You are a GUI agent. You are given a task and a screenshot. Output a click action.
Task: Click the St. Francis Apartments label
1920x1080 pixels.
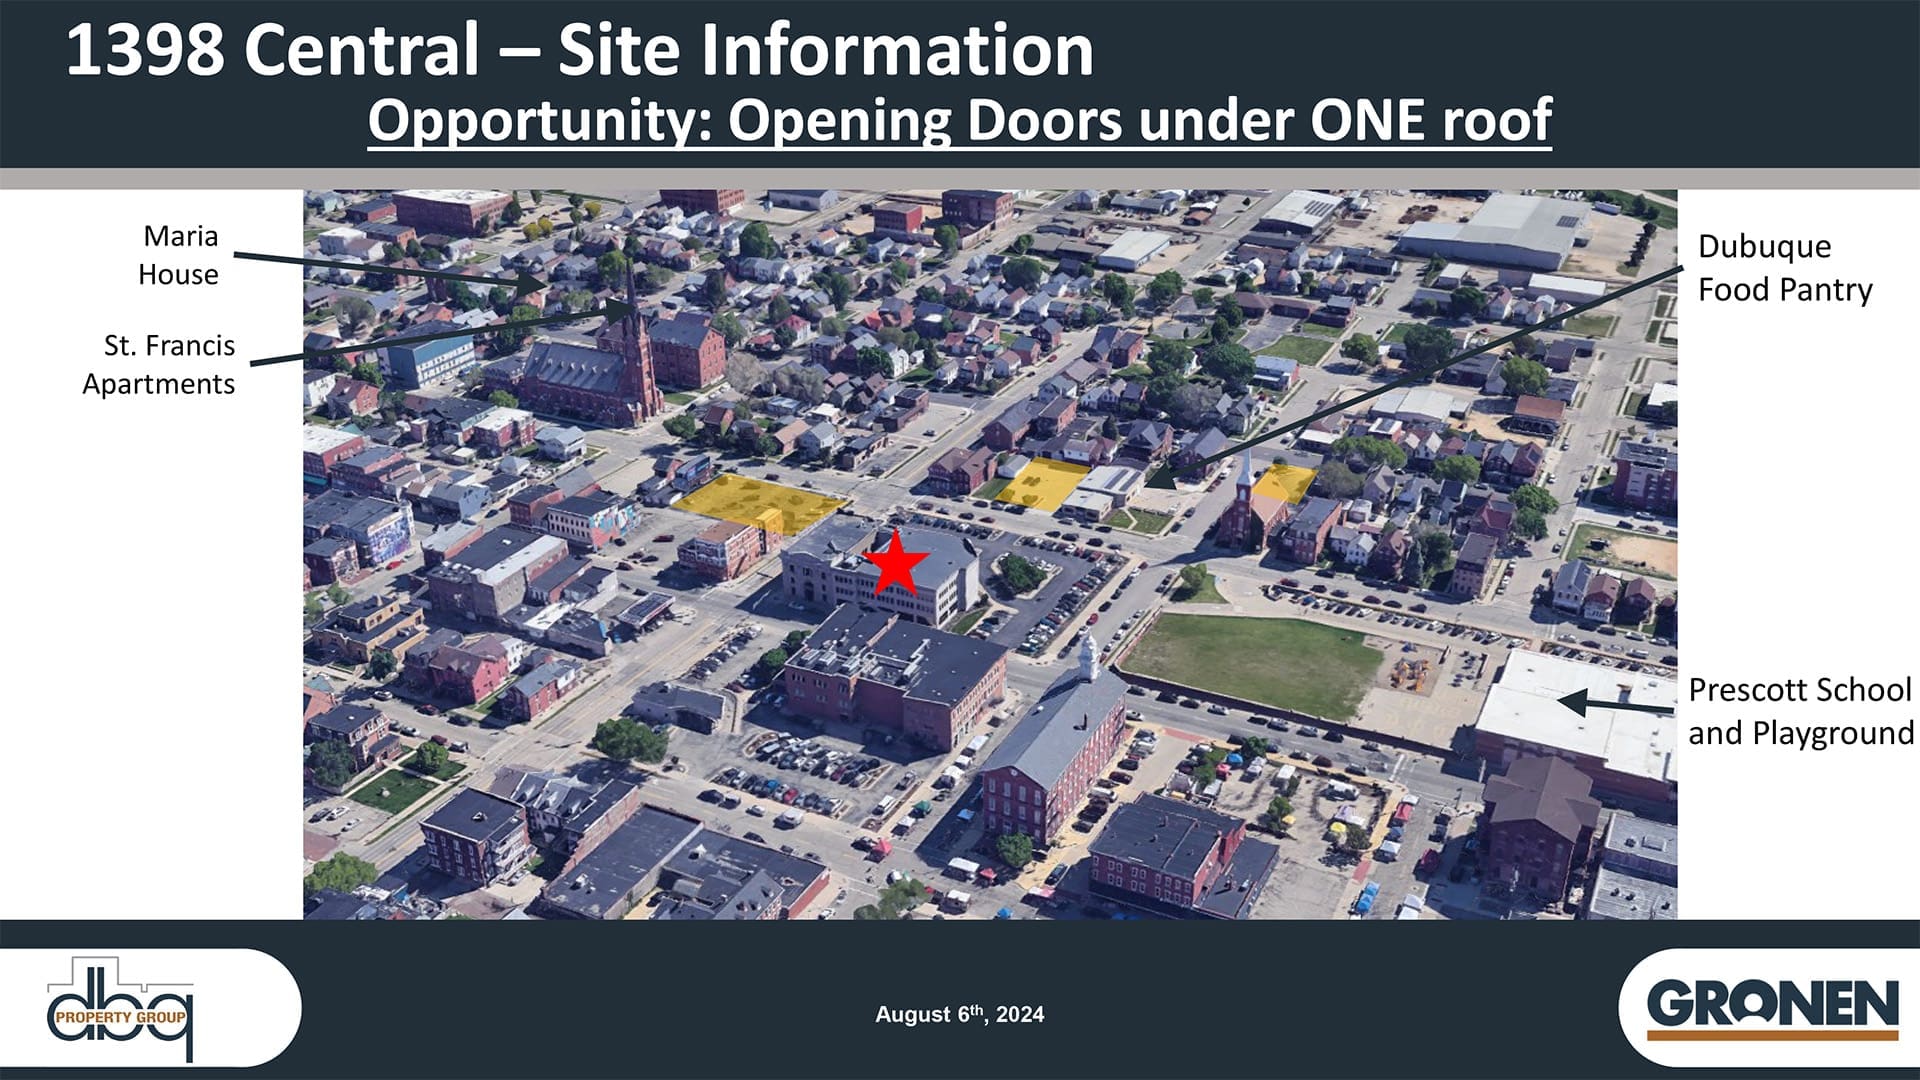click(160, 364)
